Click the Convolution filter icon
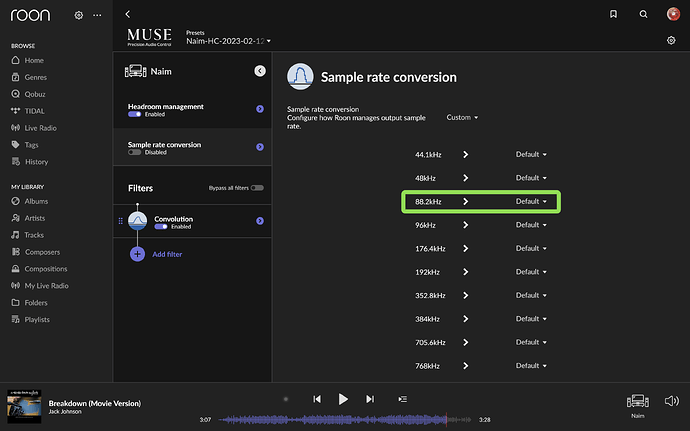Screen dimensions: 690x431 [x=137, y=221]
